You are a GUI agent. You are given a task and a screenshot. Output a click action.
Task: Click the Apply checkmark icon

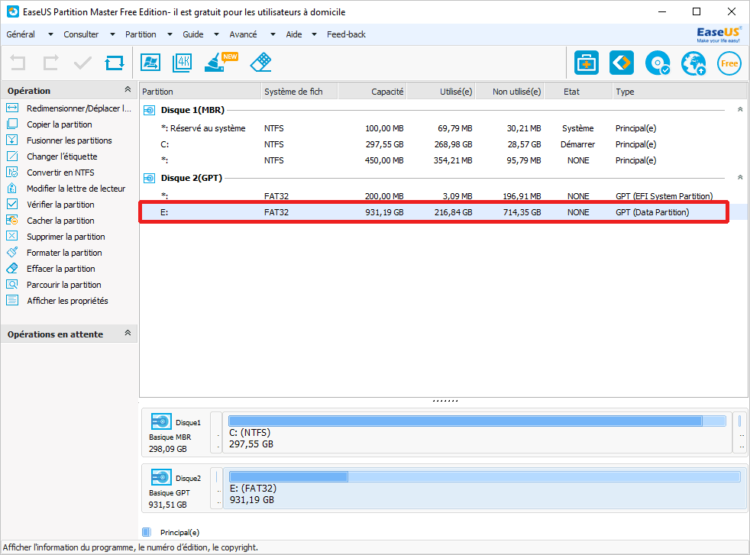point(82,63)
